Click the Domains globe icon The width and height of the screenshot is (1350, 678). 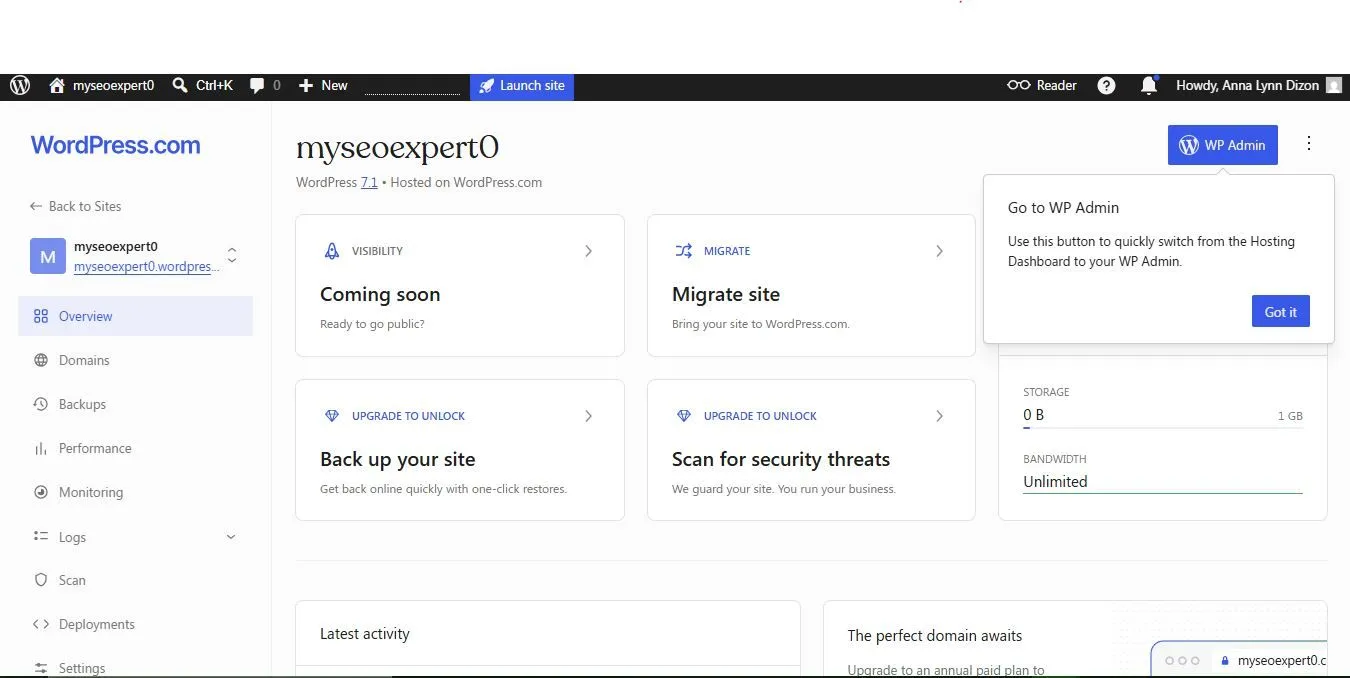pyautogui.click(x=41, y=360)
